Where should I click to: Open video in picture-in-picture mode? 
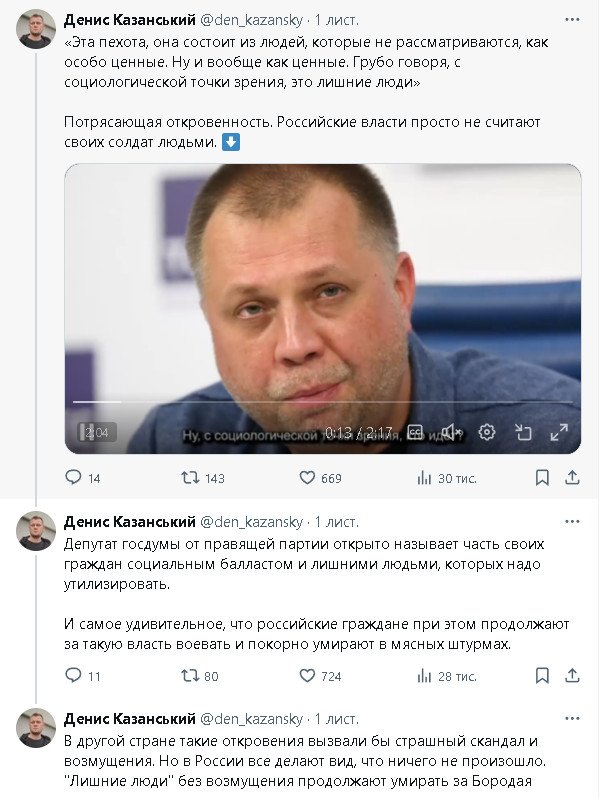(523, 432)
